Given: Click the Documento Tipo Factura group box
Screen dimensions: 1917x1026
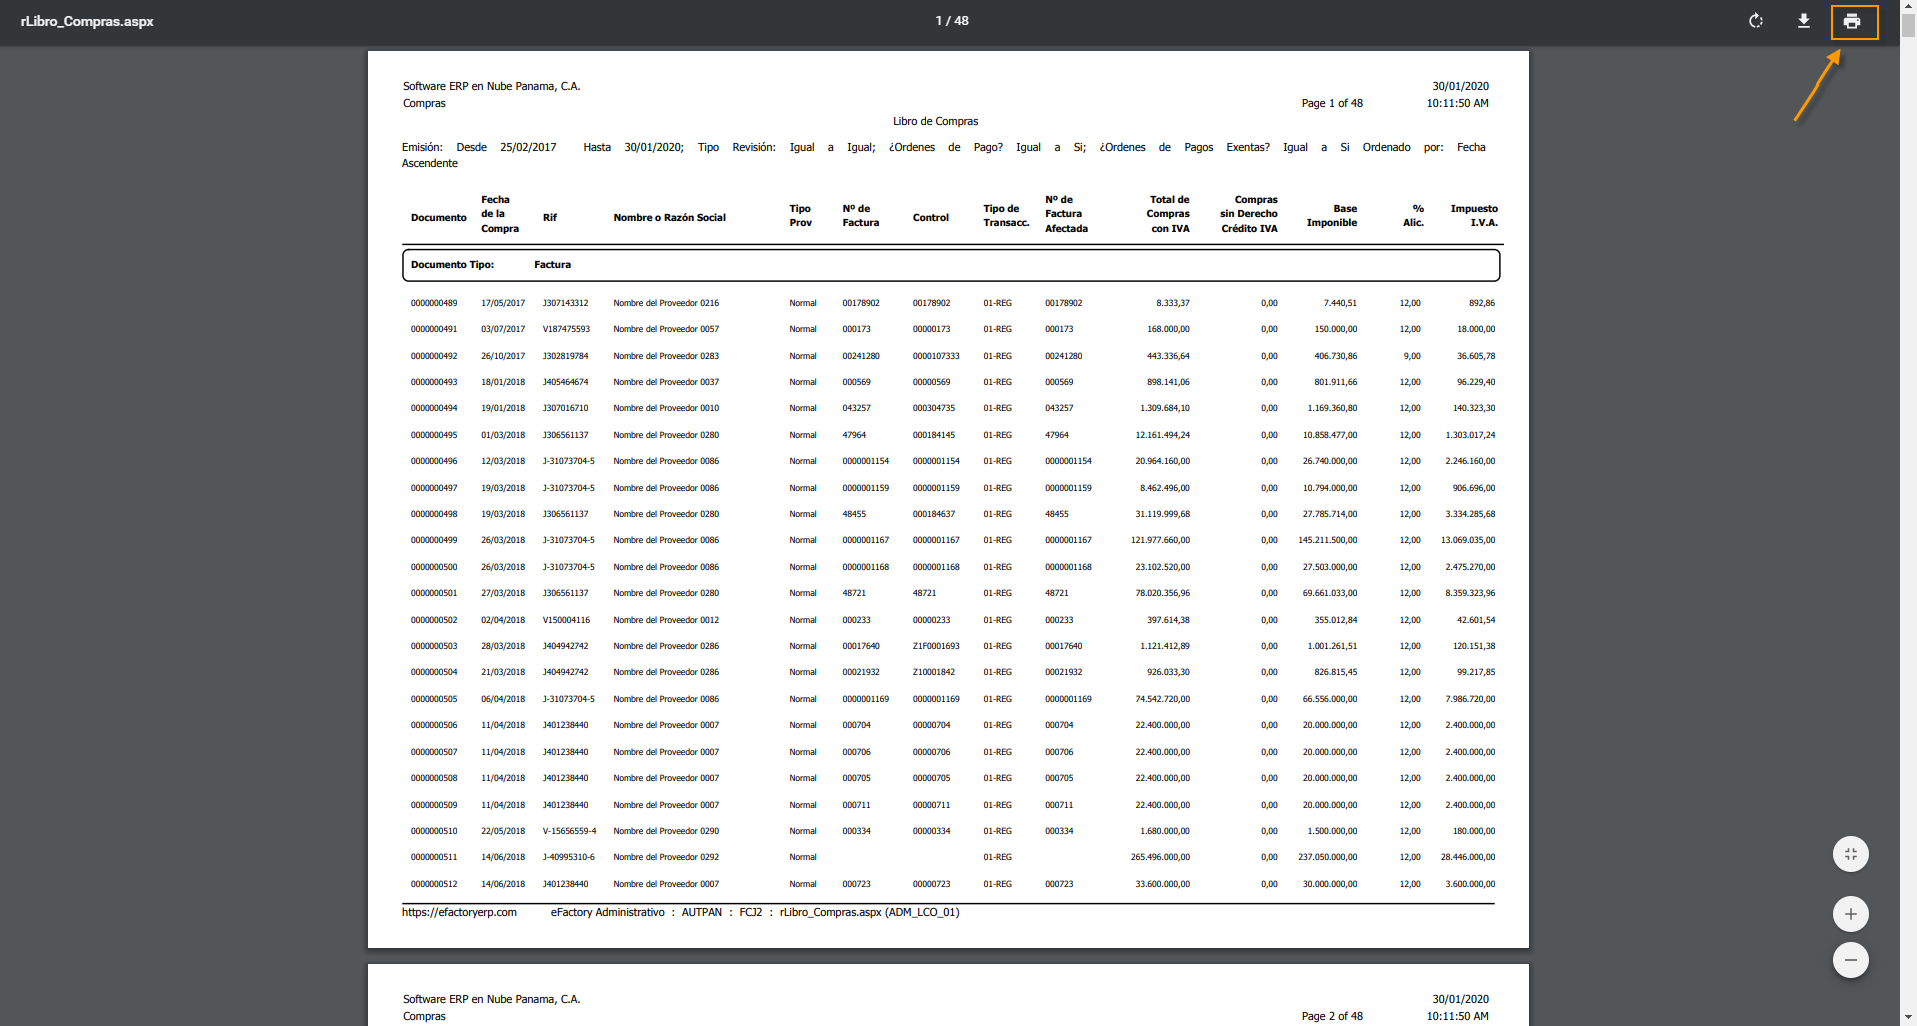Looking at the screenshot, I should [x=950, y=265].
